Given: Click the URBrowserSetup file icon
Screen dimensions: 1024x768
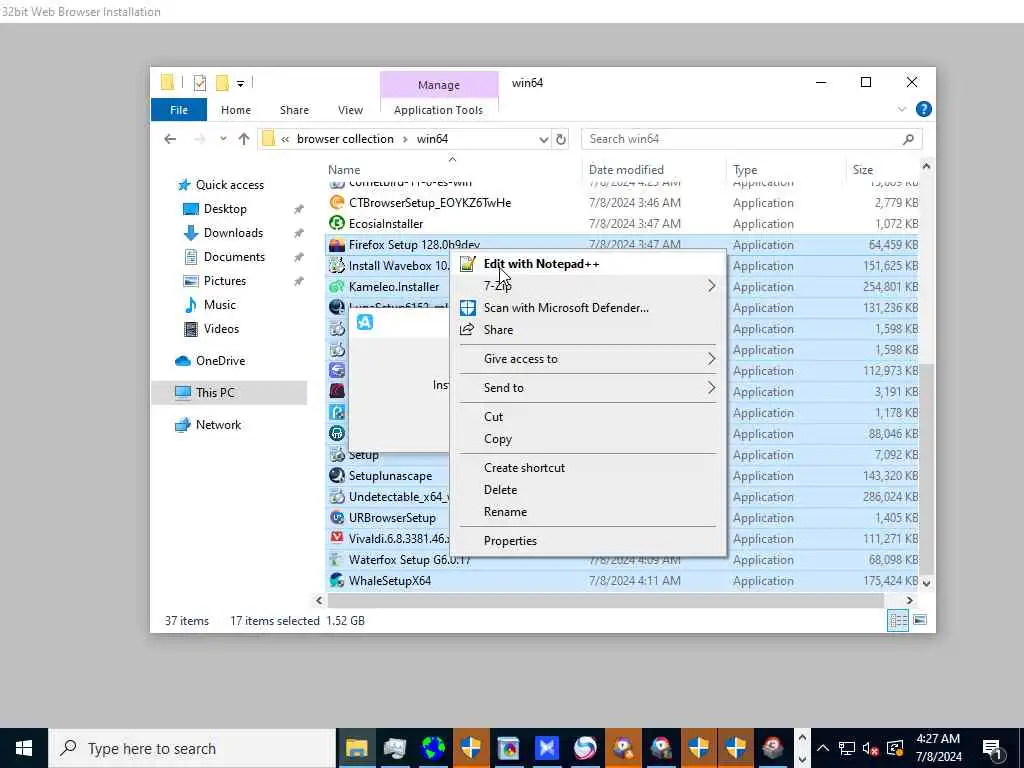Looking at the screenshot, I should [336, 517].
